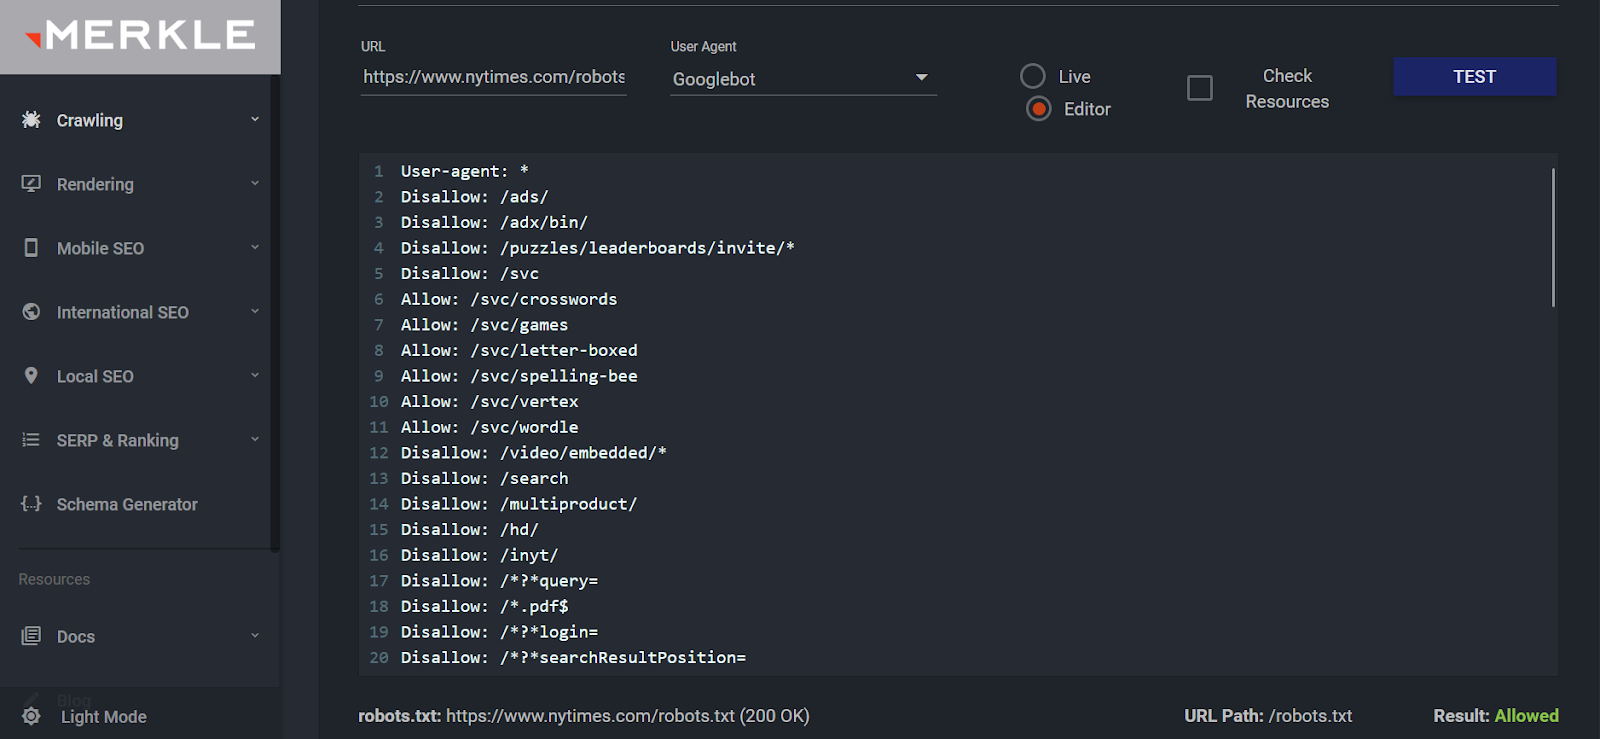Open the Googlebot user agent dropdown
This screenshot has width=1600, height=739.
point(803,78)
